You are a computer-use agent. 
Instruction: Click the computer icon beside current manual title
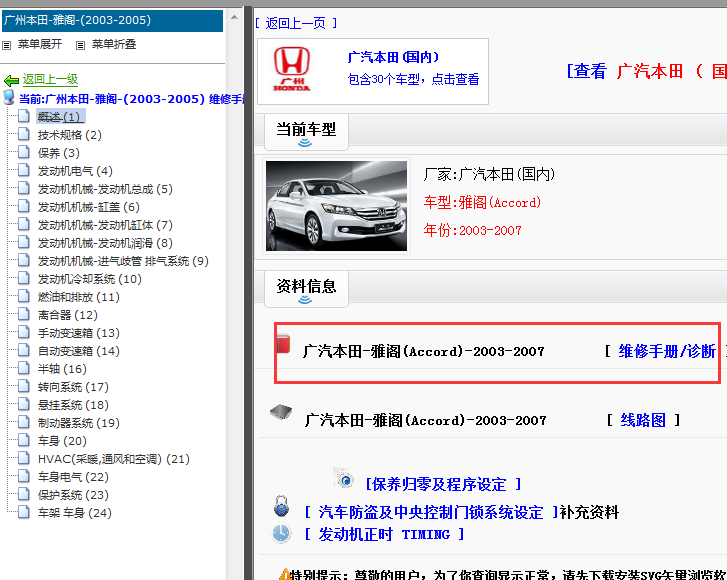tap(9, 97)
